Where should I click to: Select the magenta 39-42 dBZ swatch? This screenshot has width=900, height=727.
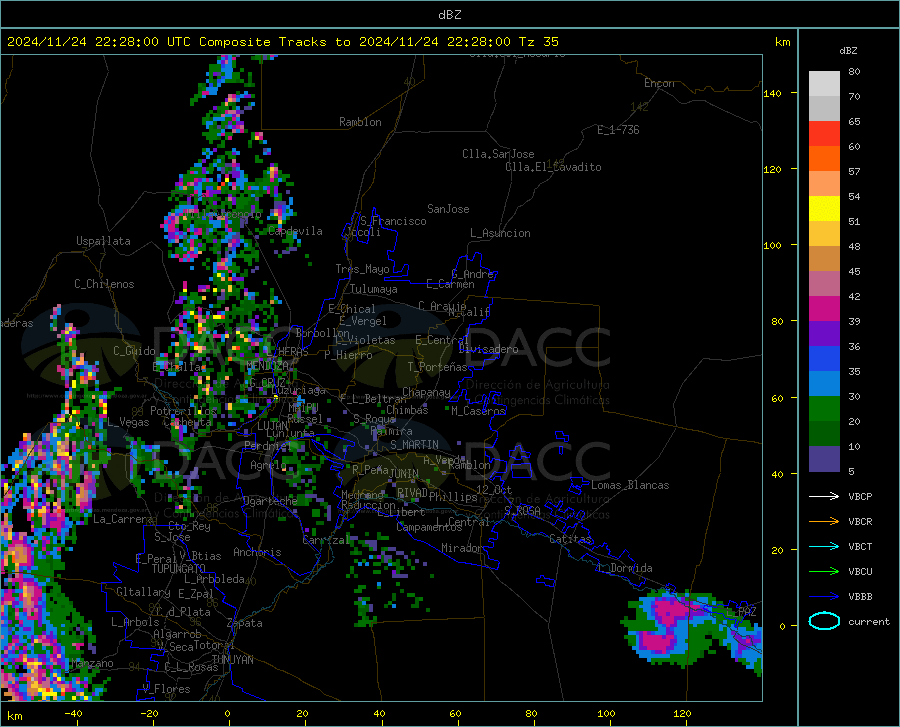coord(824,309)
